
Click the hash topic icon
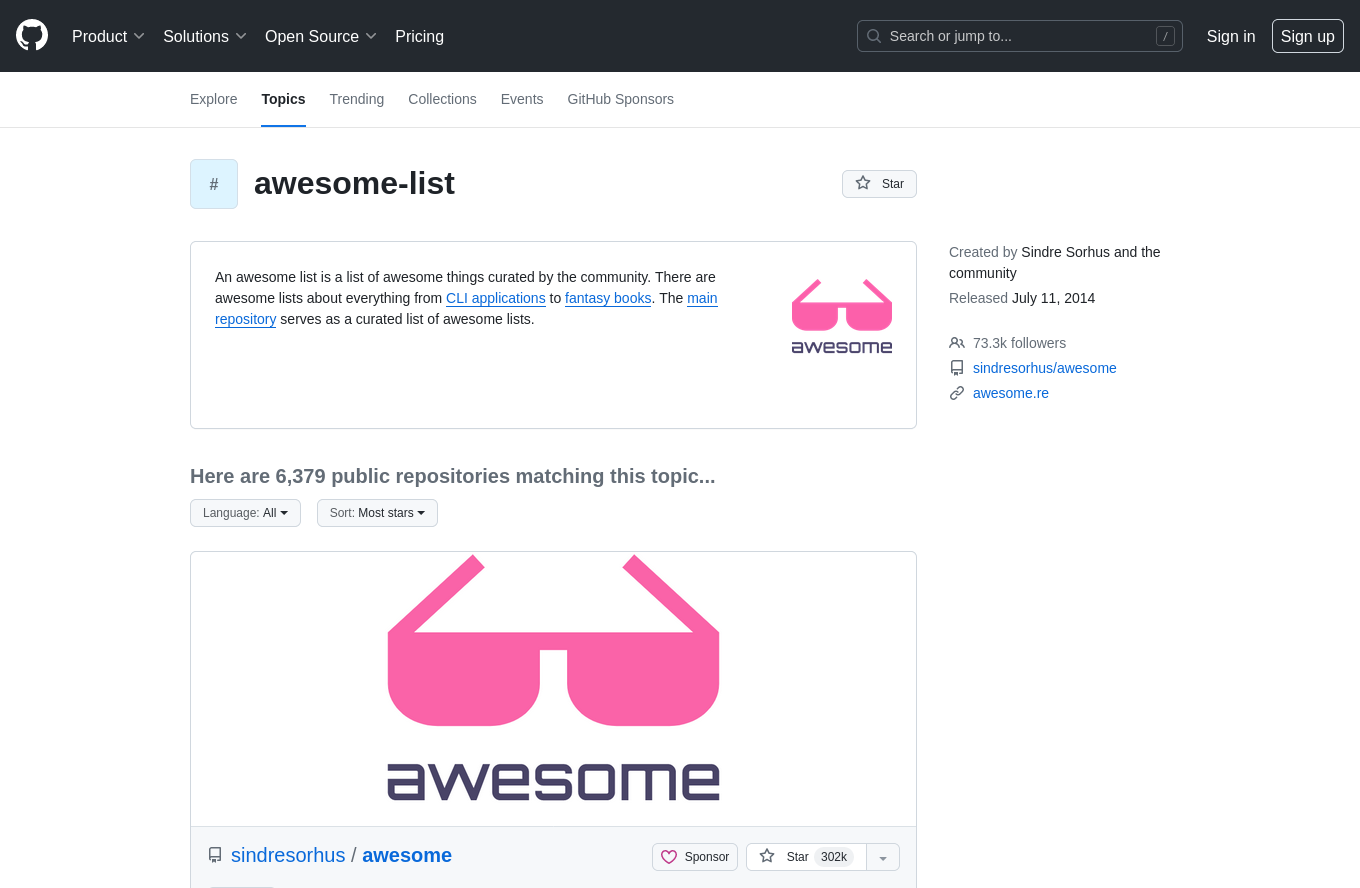tap(214, 184)
